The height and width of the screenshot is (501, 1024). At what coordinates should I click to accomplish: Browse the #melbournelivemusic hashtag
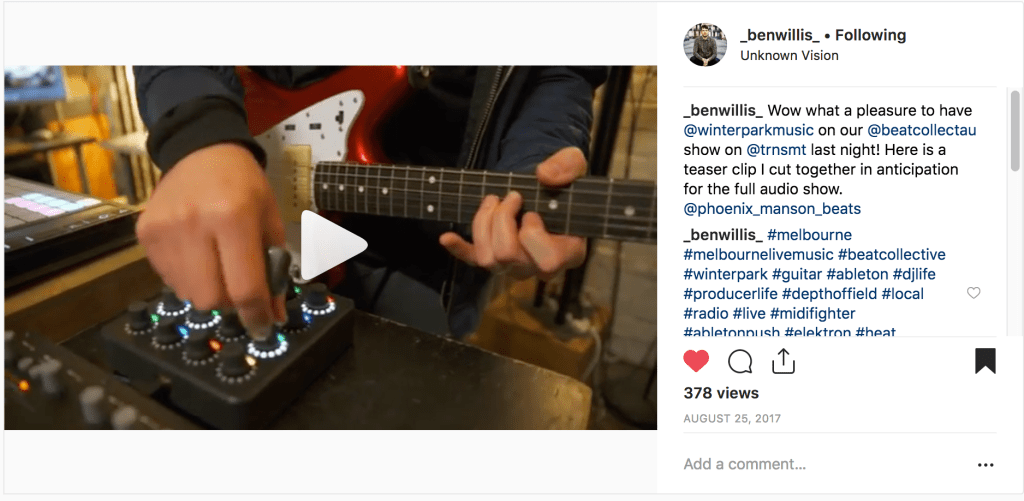(x=758, y=254)
